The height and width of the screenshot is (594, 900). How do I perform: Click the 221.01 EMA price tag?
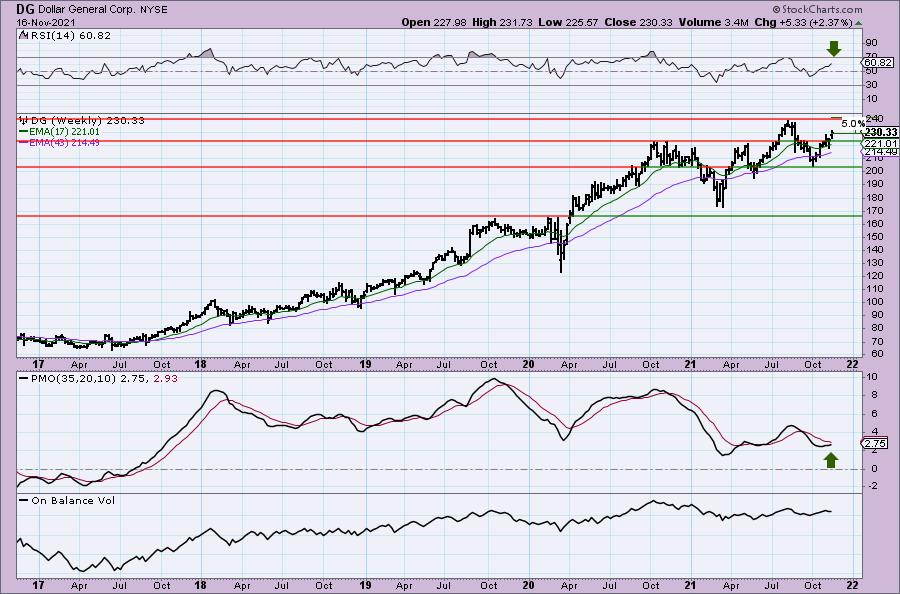[x=880, y=143]
